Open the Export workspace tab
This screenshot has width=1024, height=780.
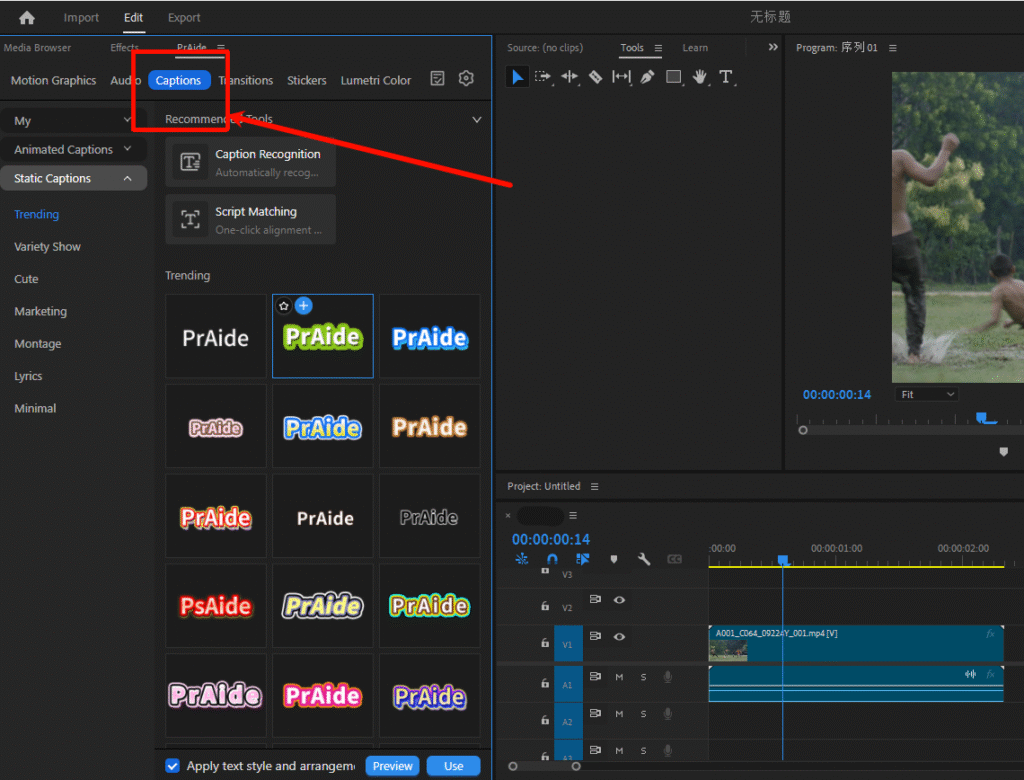pyautogui.click(x=184, y=18)
